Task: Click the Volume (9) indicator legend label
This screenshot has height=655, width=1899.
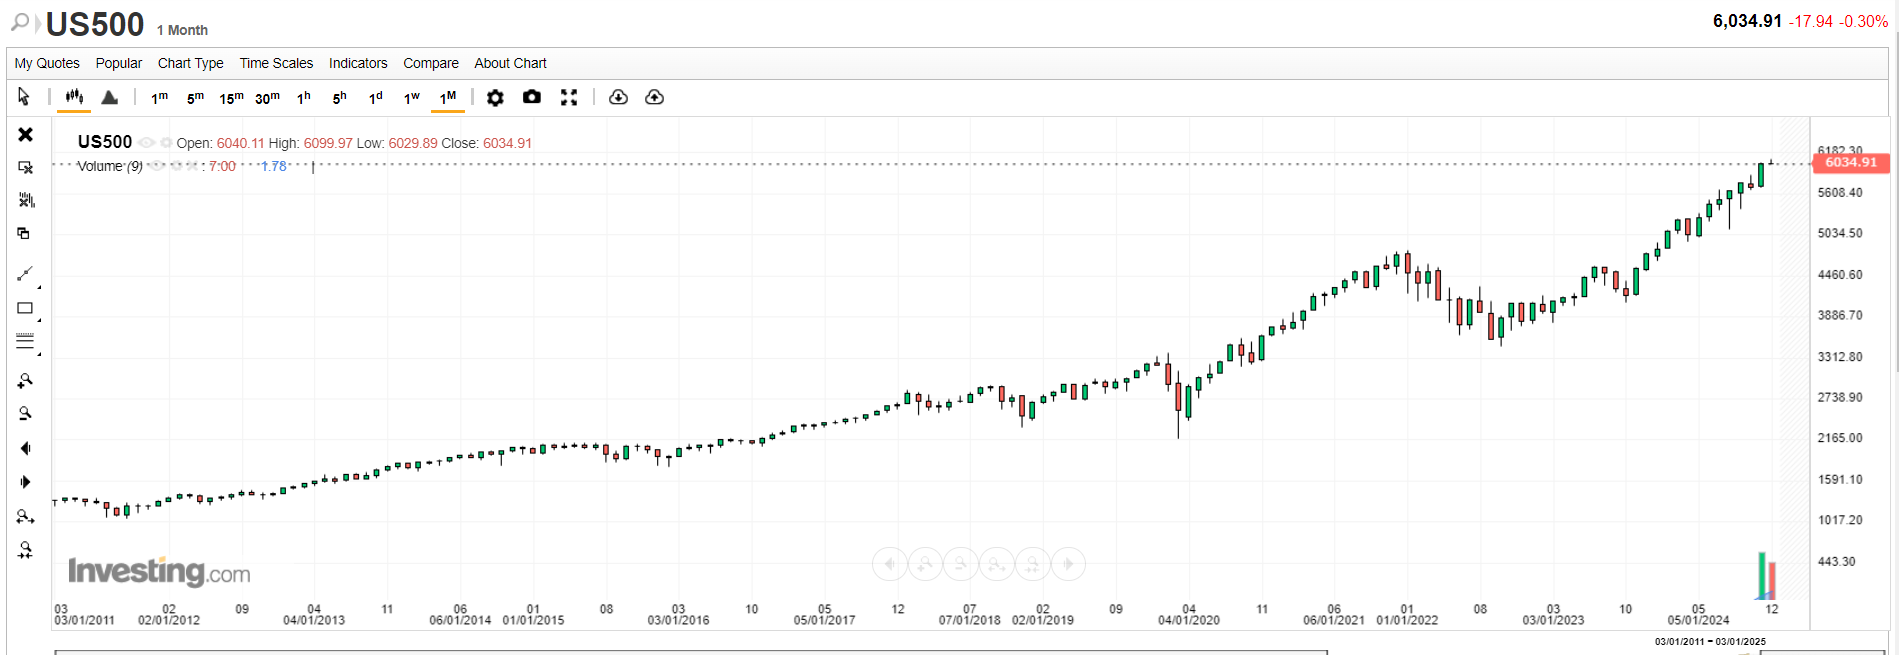Action: [110, 166]
